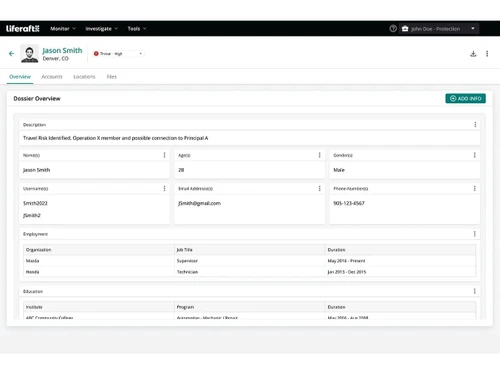Screen dimensions: 500x375
Task: Click the username Smith2022
Action: [x=35, y=203]
